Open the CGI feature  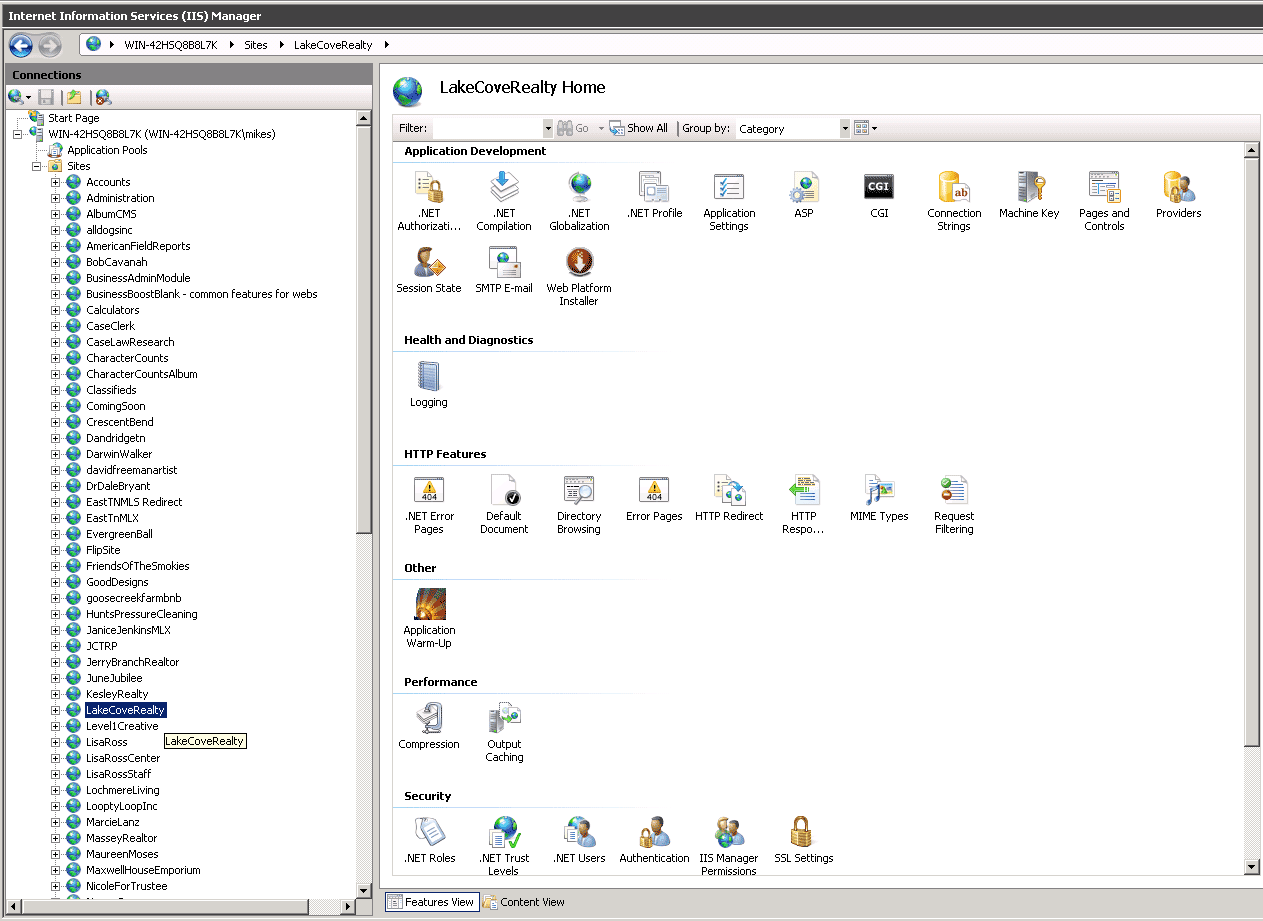(879, 195)
